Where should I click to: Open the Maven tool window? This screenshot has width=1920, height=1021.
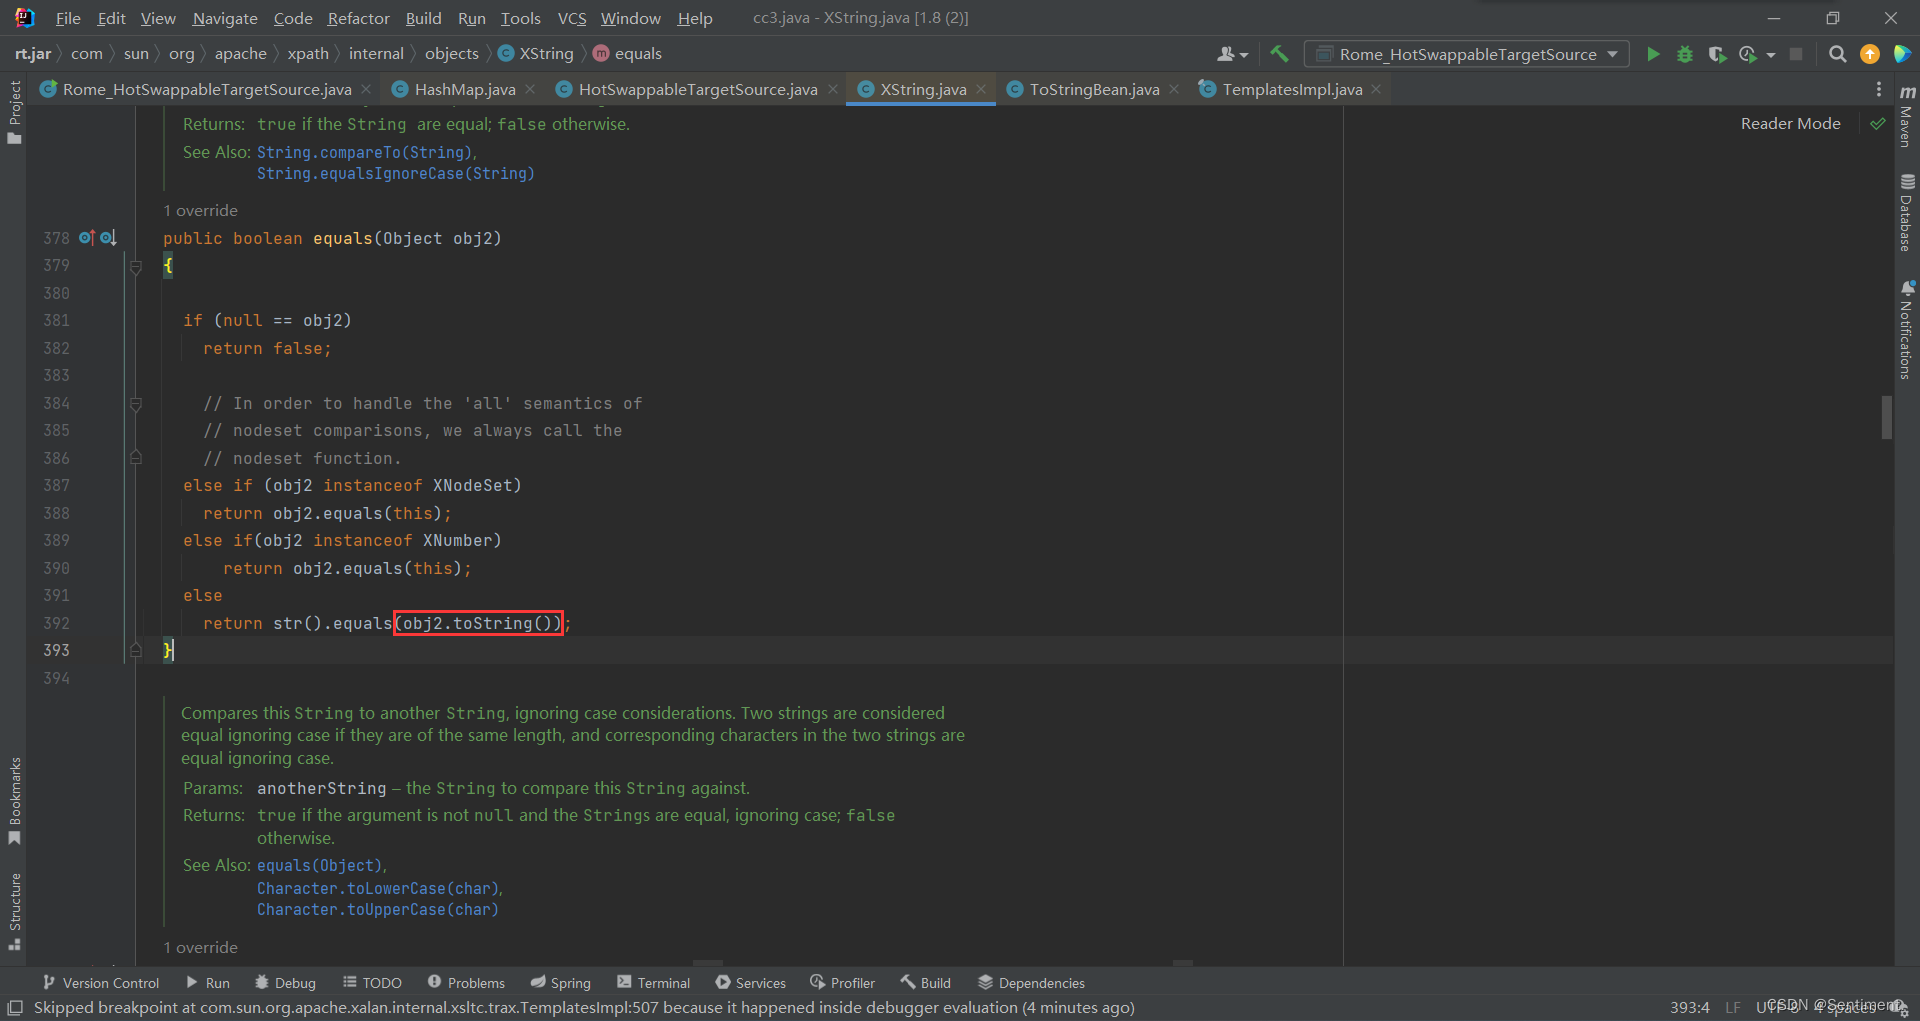[x=1907, y=116]
